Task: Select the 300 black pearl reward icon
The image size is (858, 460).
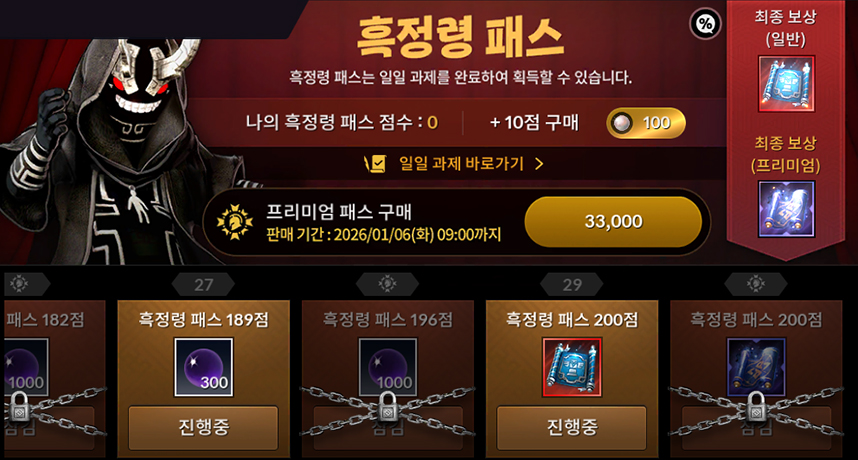Action: [x=204, y=367]
